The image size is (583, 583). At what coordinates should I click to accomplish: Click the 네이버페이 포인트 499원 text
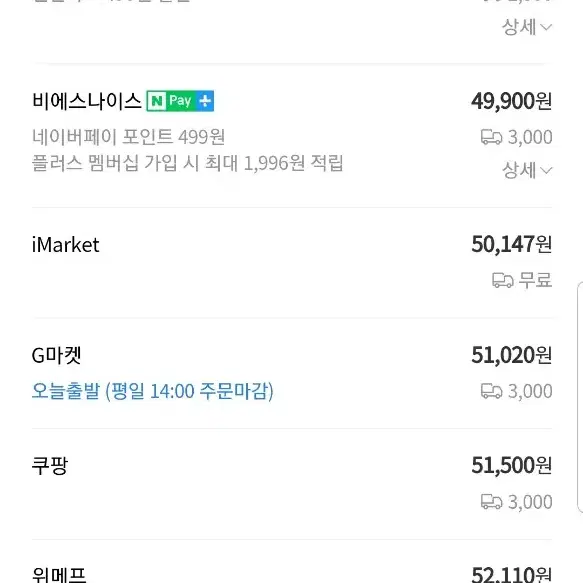tap(129, 137)
